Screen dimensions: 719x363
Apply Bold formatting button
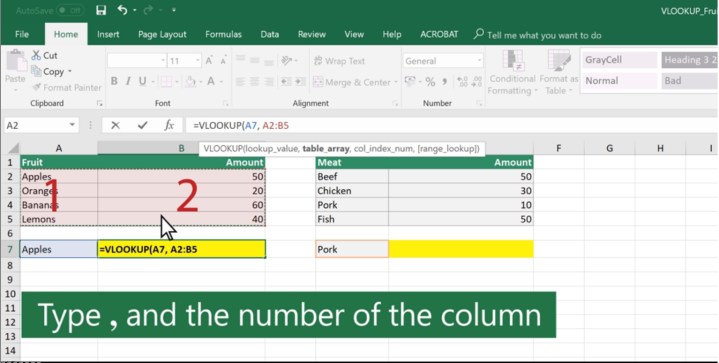click(114, 82)
